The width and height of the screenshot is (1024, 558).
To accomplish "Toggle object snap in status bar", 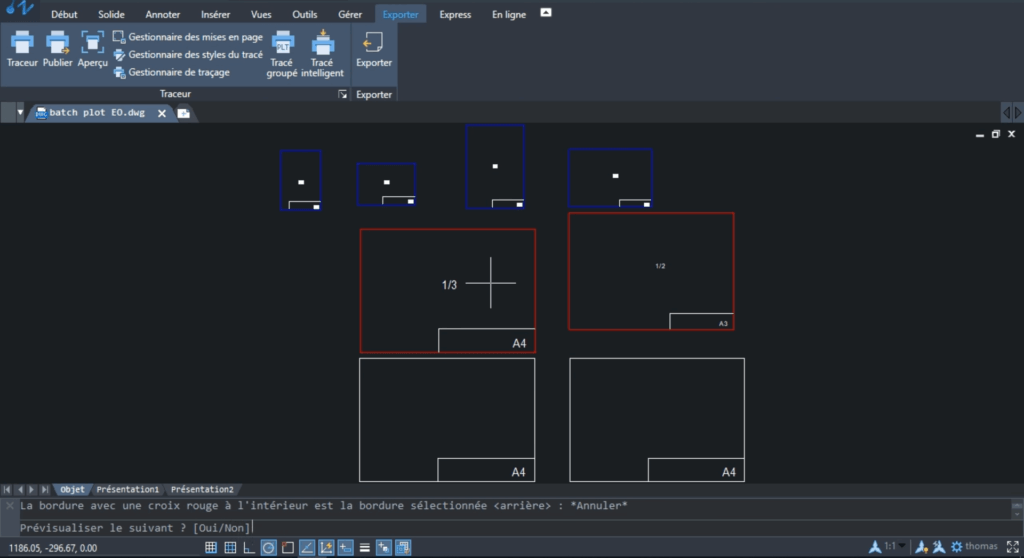I will coord(287,548).
